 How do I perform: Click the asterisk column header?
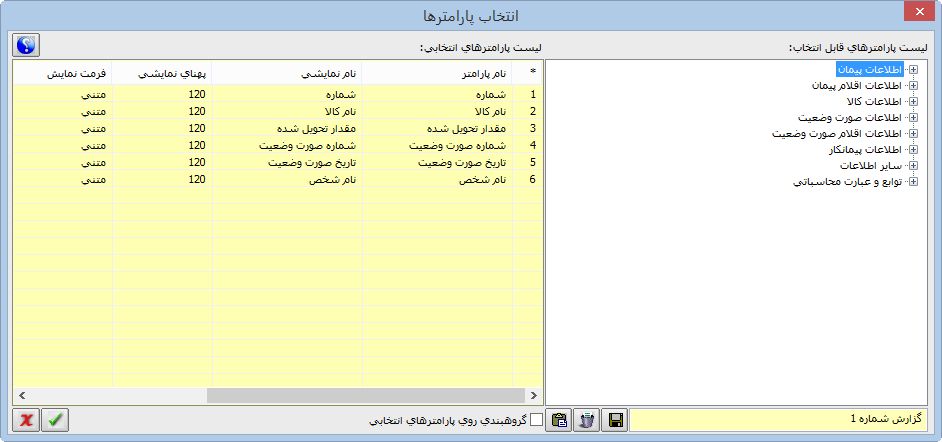527,71
